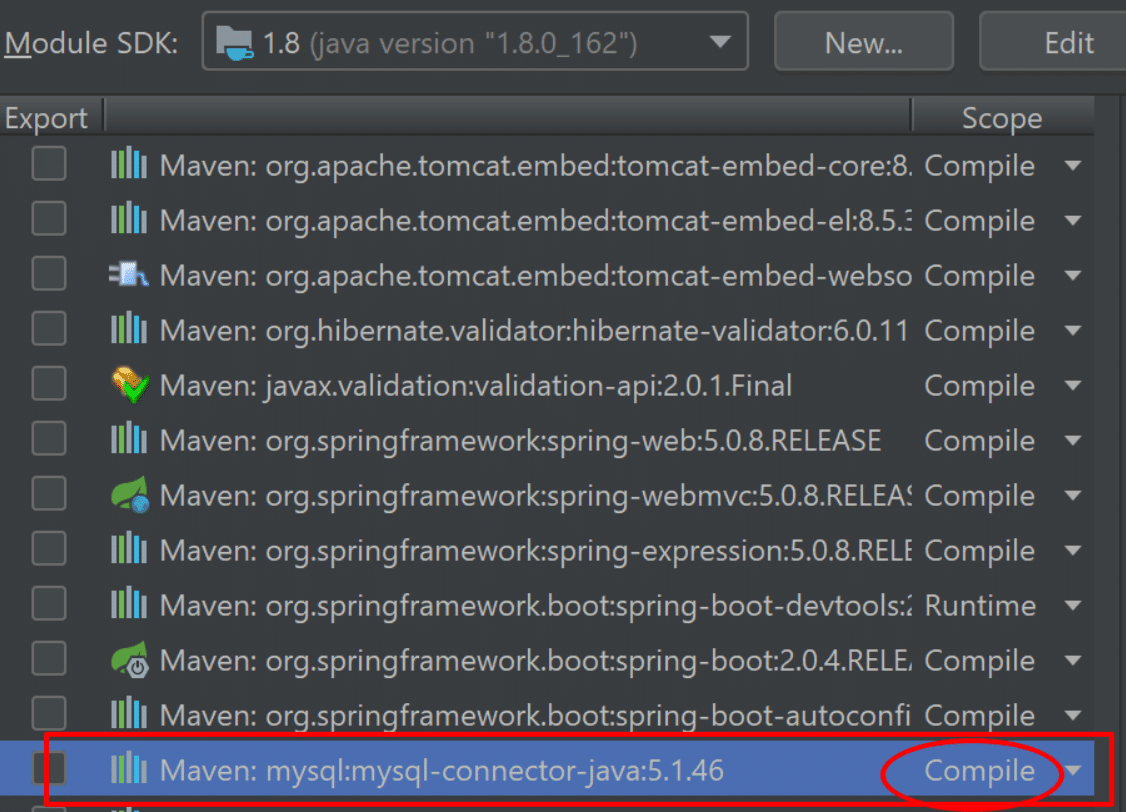Click the hibernate-validator library icon
This screenshot has height=812, width=1126.
[129, 330]
